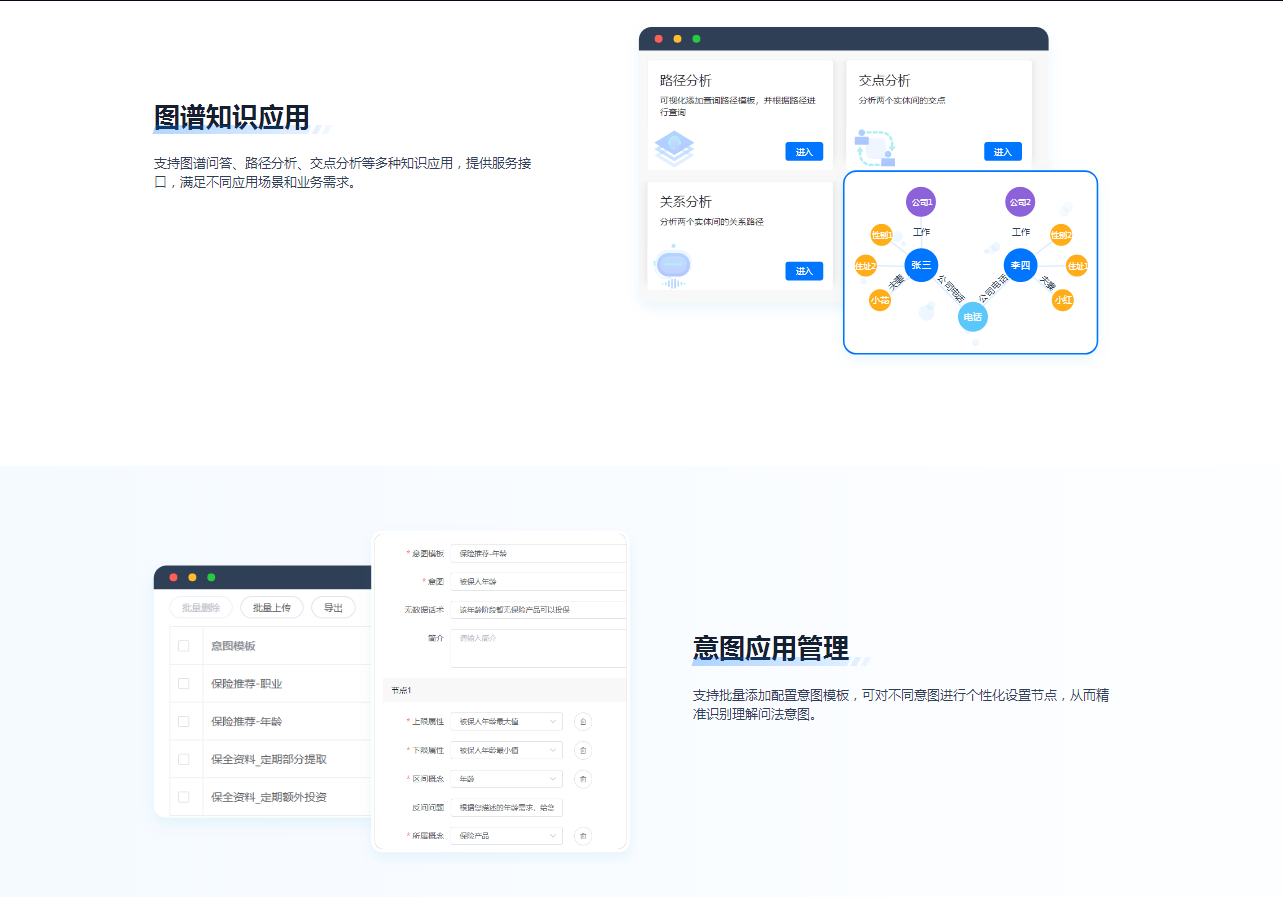Viewport: 1283px width, 897px height.
Task: Open the 上限属性 dropdown
Action: click(506, 721)
